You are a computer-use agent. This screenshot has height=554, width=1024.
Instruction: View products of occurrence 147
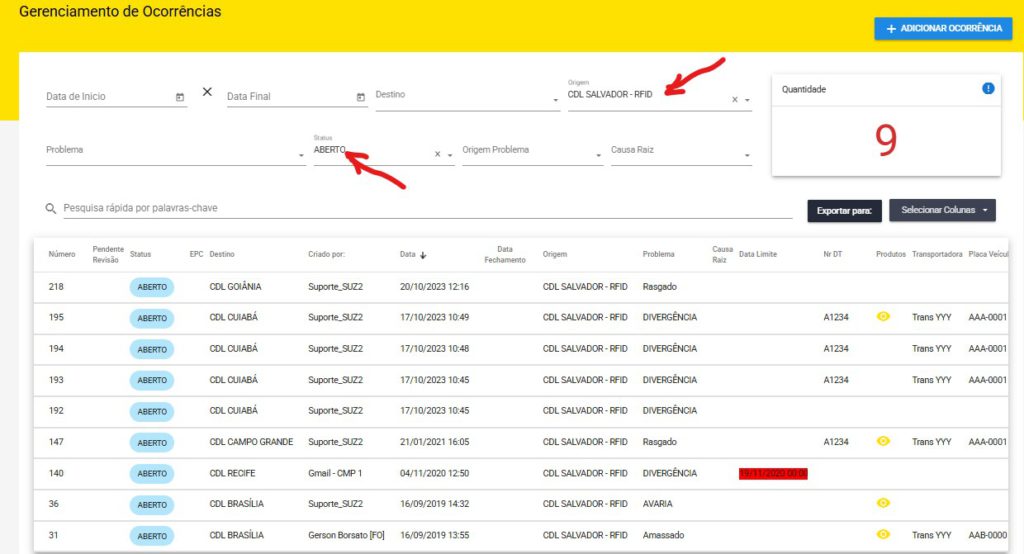click(883, 441)
